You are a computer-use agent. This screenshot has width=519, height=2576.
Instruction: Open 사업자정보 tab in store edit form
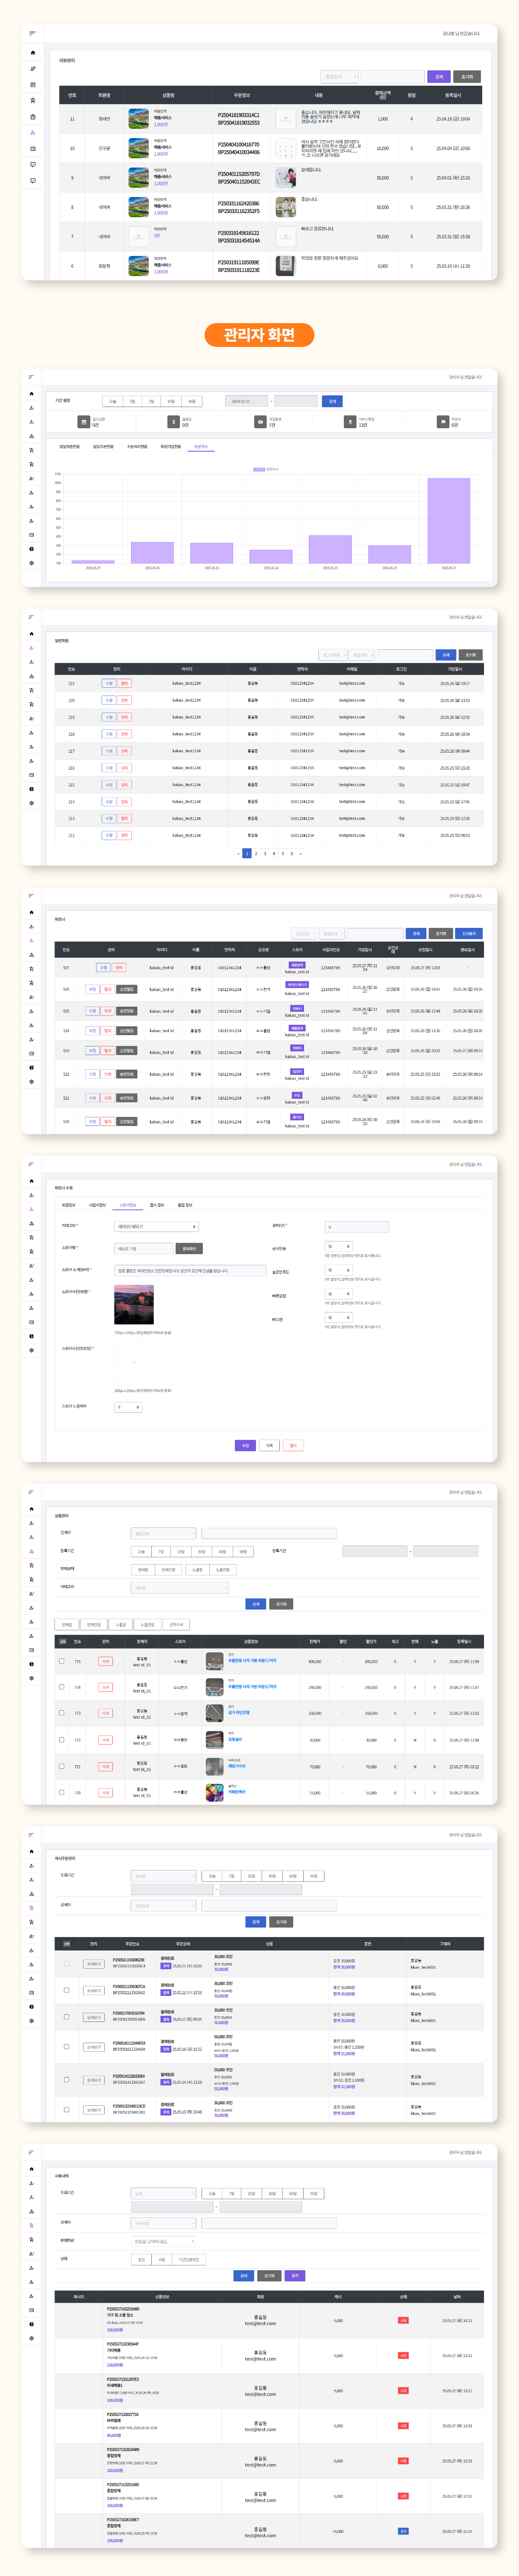pos(97,1205)
